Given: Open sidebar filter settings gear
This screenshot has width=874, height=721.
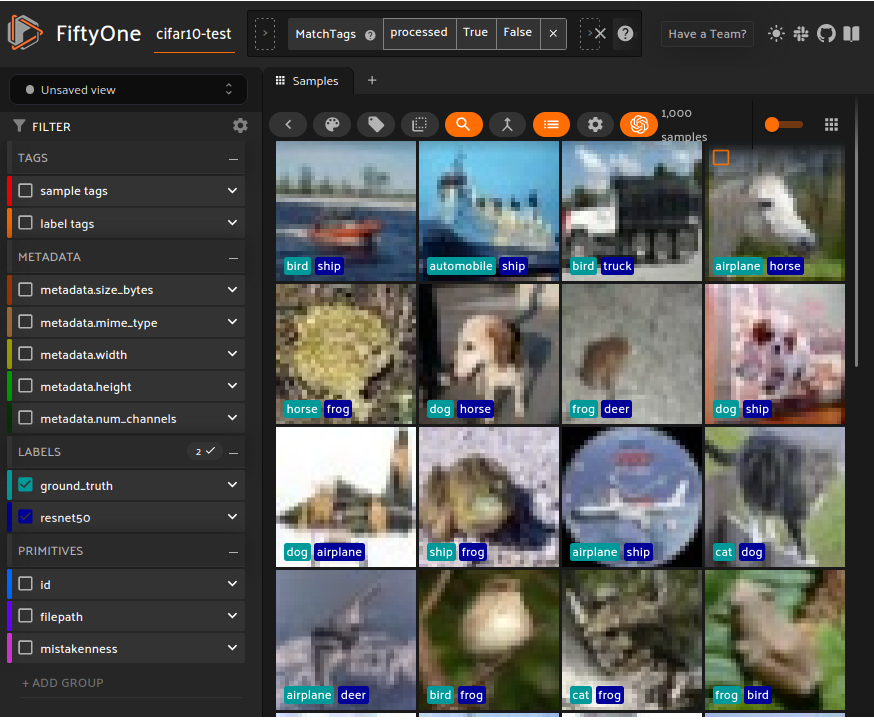Looking at the screenshot, I should [x=240, y=126].
